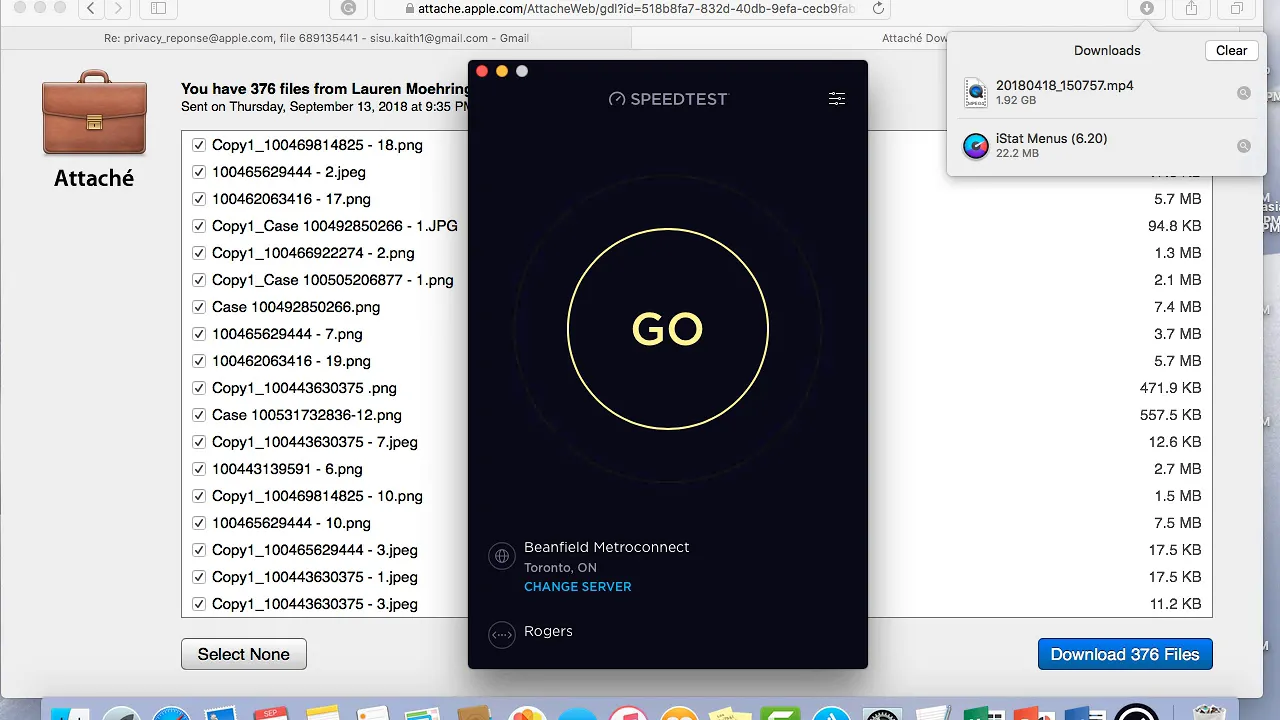
Task: Open the Trash in the Dock
Action: (1210, 712)
